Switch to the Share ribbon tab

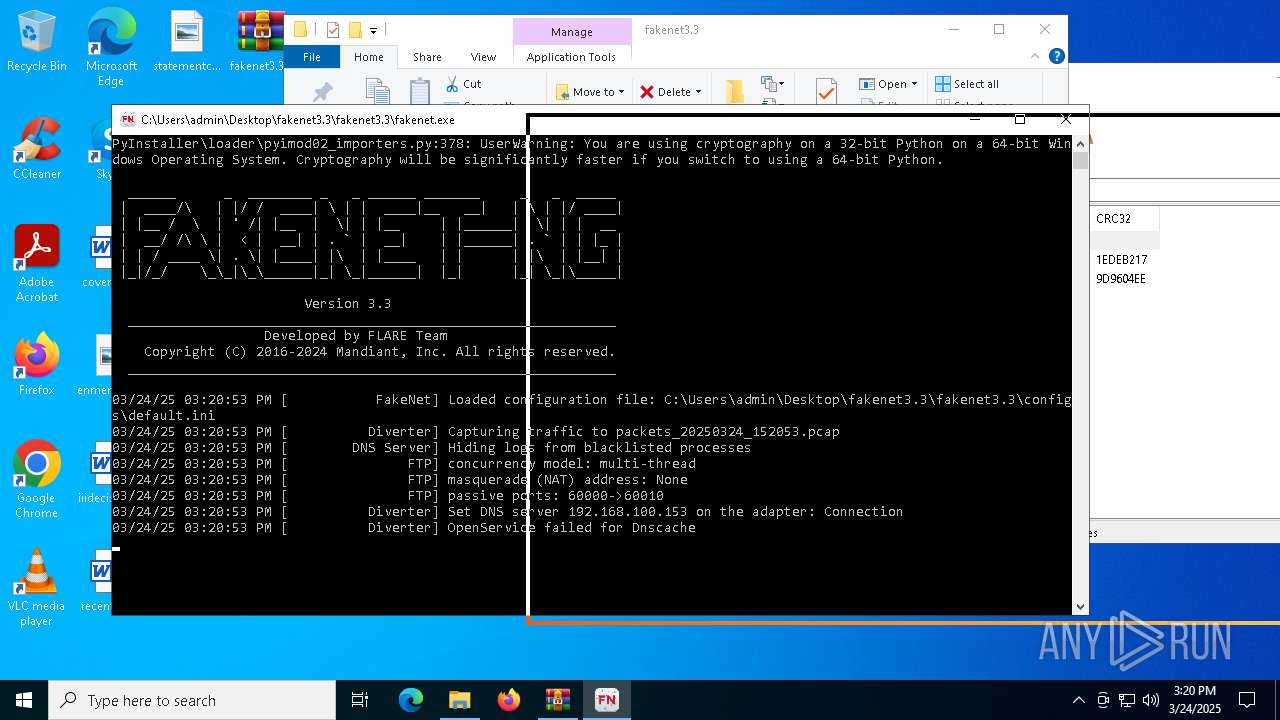pos(427,57)
